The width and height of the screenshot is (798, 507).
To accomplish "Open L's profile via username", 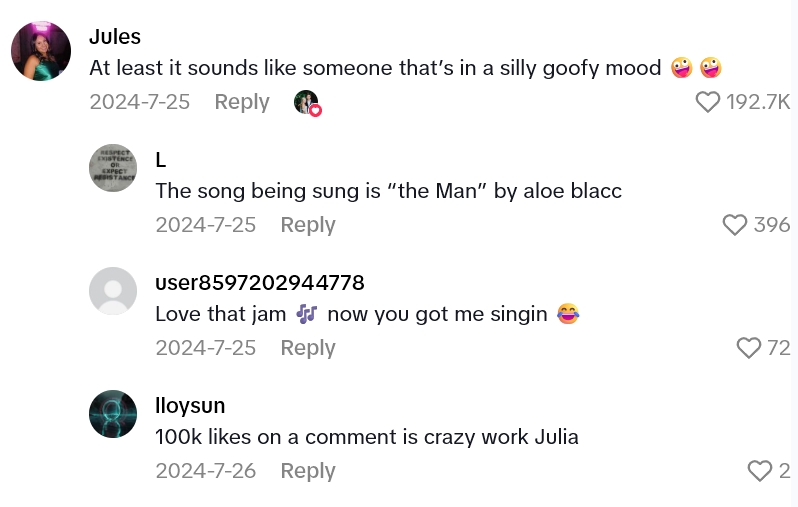I will click(x=161, y=160).
